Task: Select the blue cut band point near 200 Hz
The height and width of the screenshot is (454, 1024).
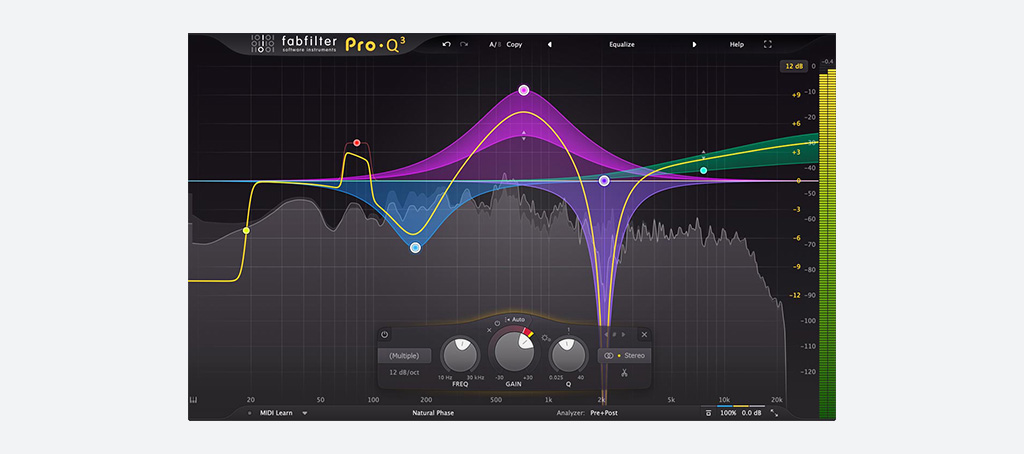Action: [x=415, y=248]
